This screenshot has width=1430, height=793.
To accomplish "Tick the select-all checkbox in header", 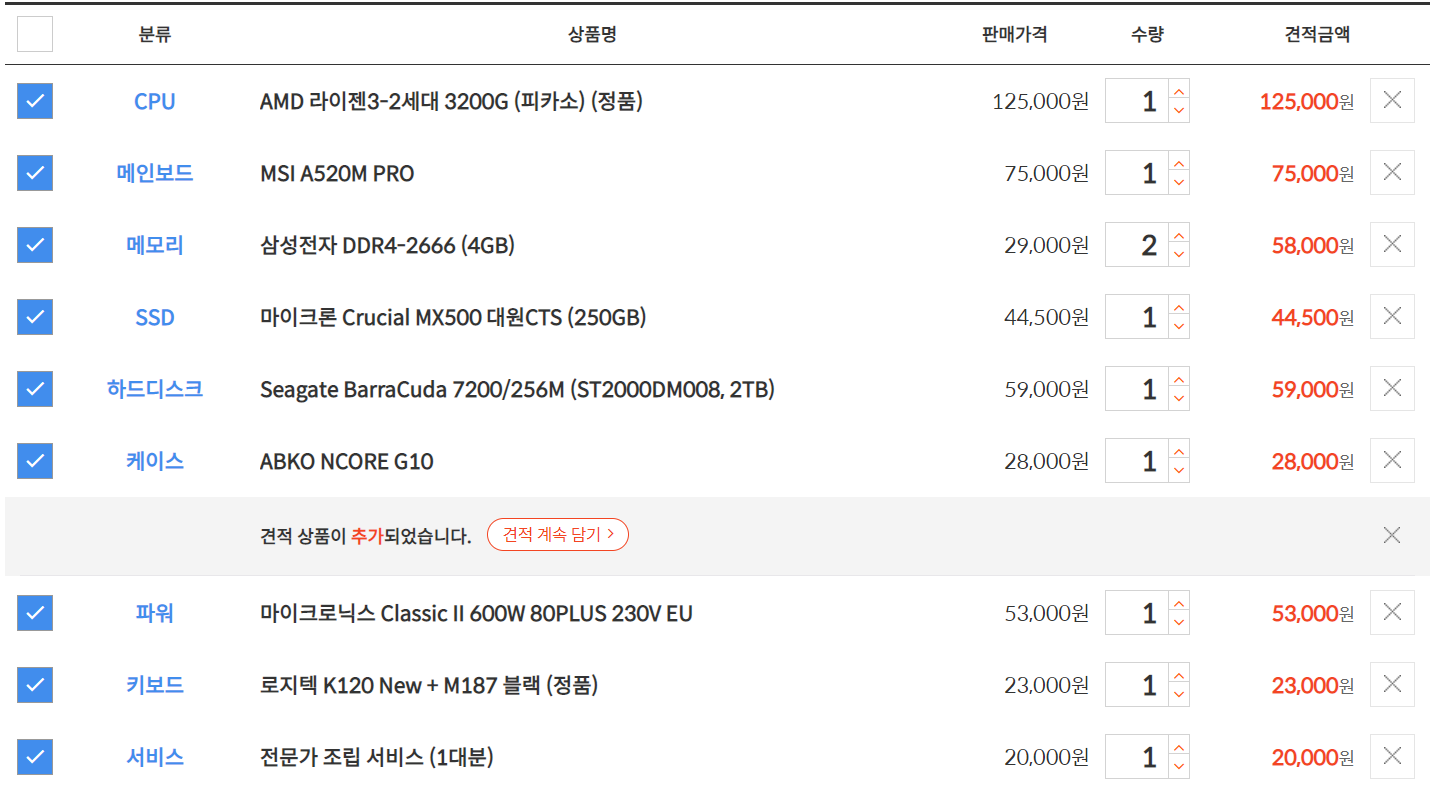I will [x=35, y=34].
